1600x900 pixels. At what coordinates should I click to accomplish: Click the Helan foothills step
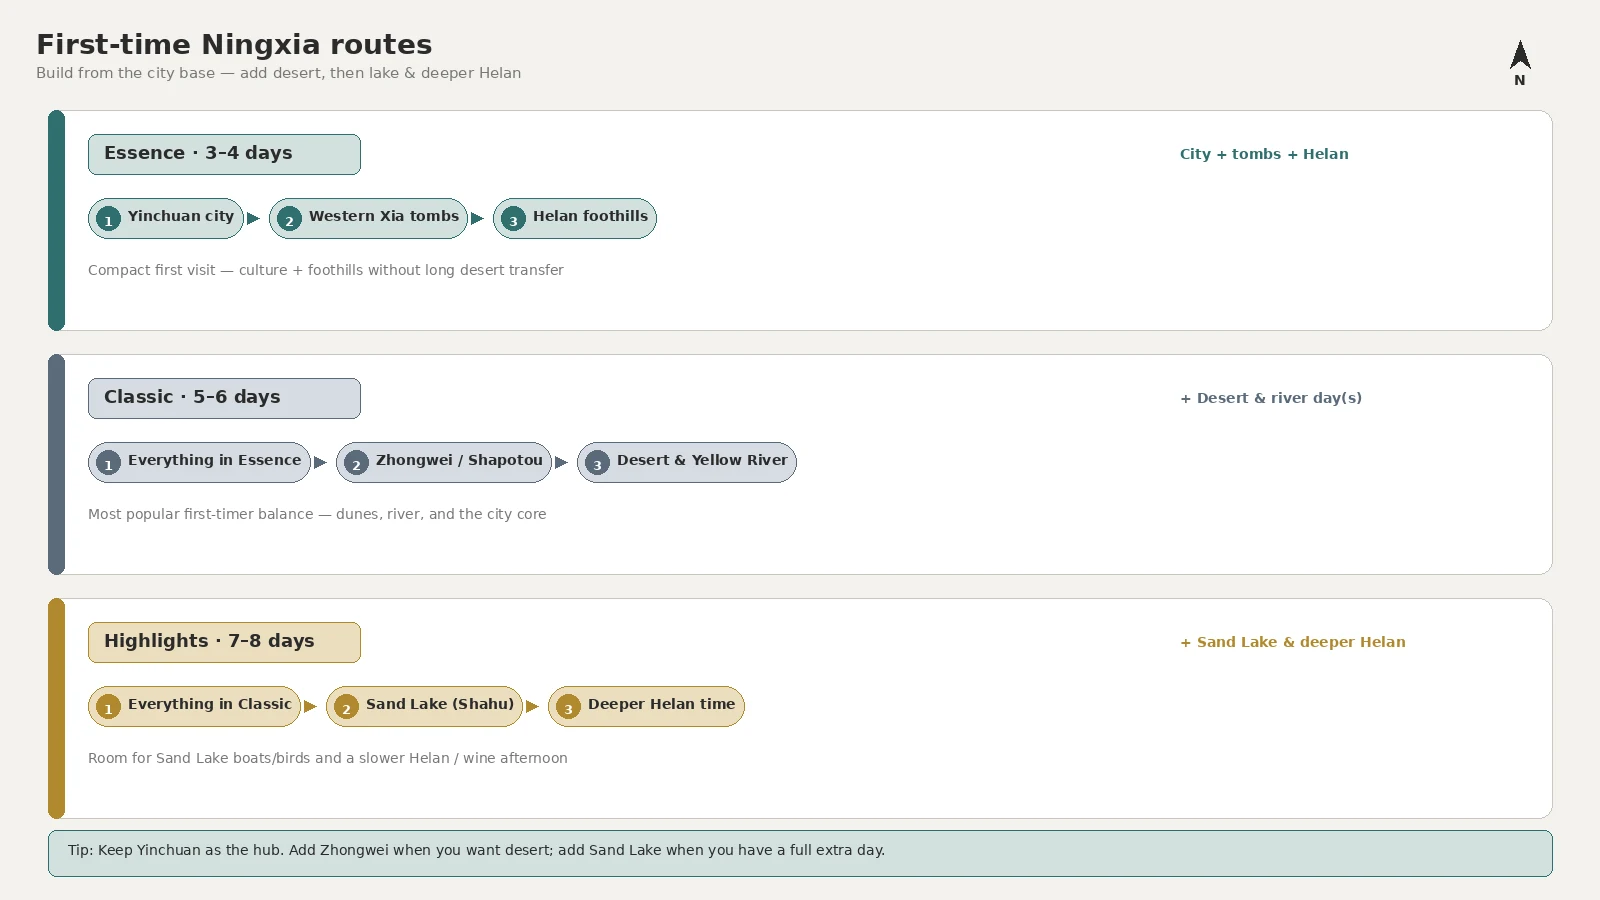[575, 218]
